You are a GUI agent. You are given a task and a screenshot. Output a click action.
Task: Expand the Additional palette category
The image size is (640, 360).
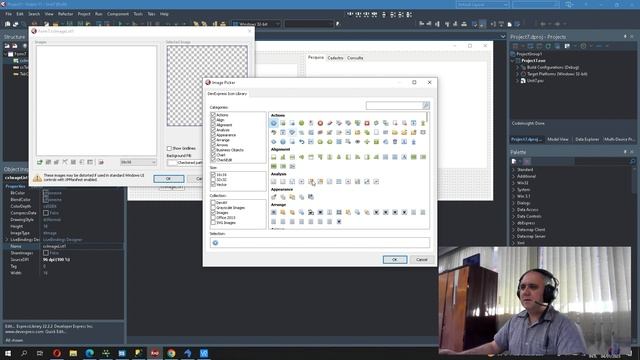513,176
